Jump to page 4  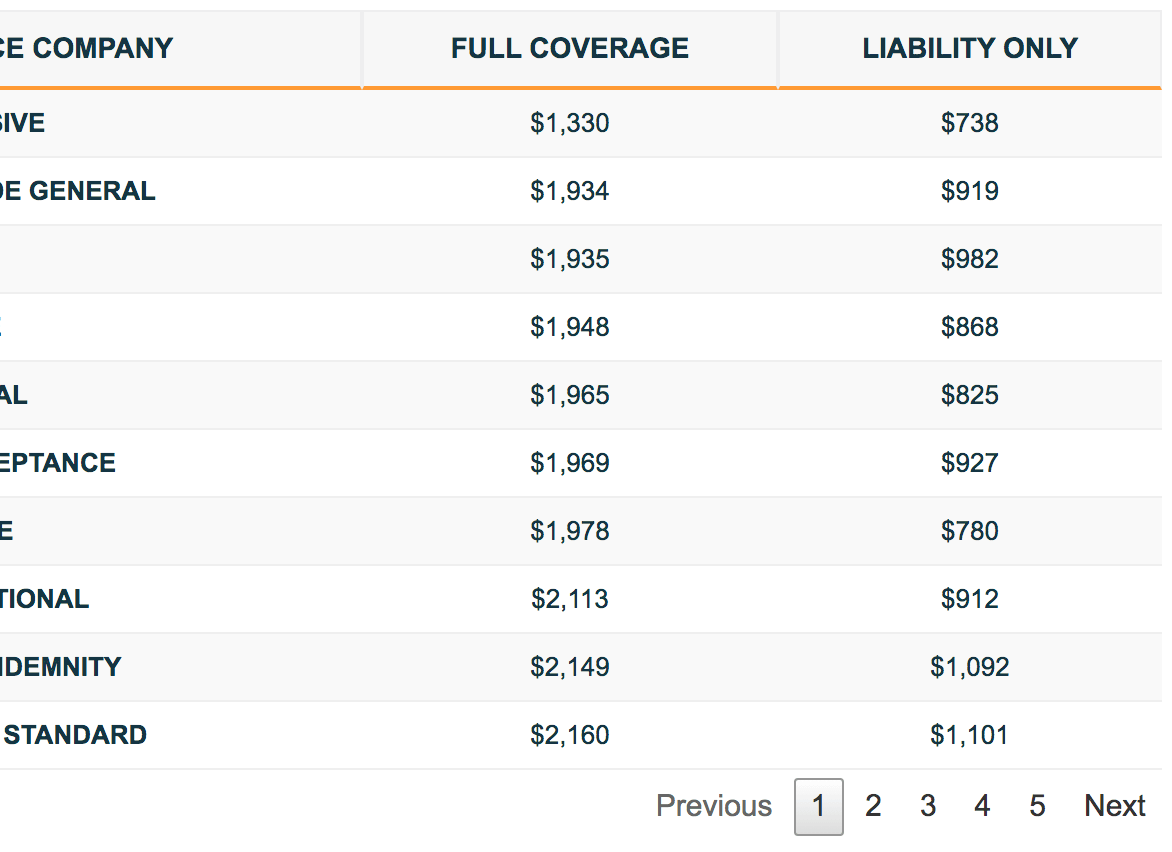click(981, 806)
